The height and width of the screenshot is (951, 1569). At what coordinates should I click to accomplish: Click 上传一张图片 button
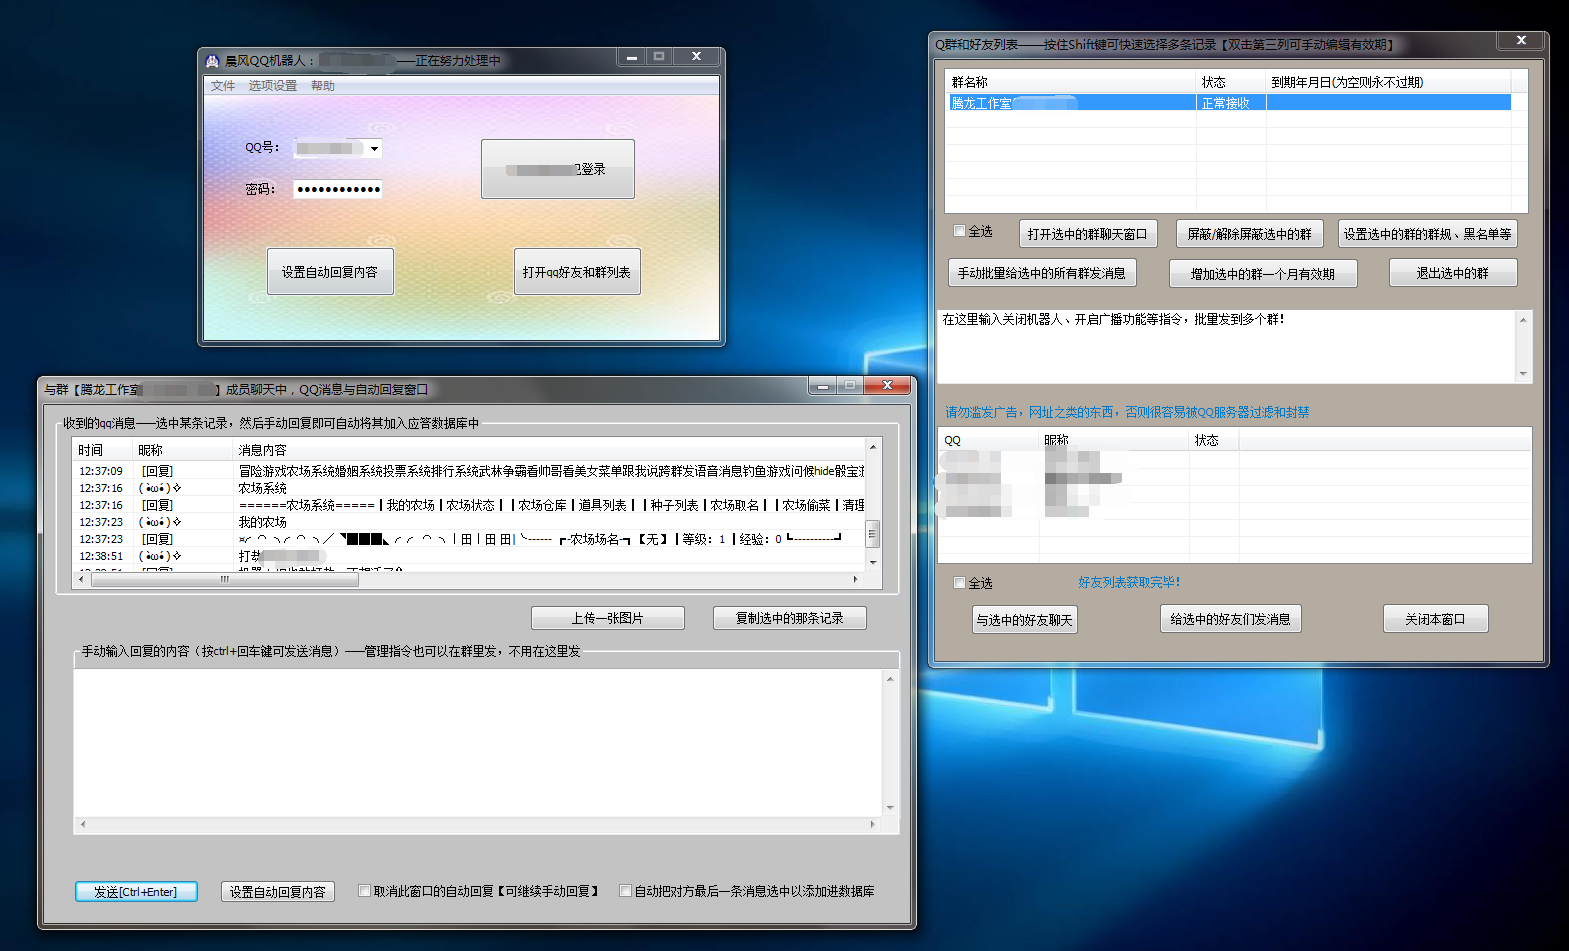tap(608, 618)
